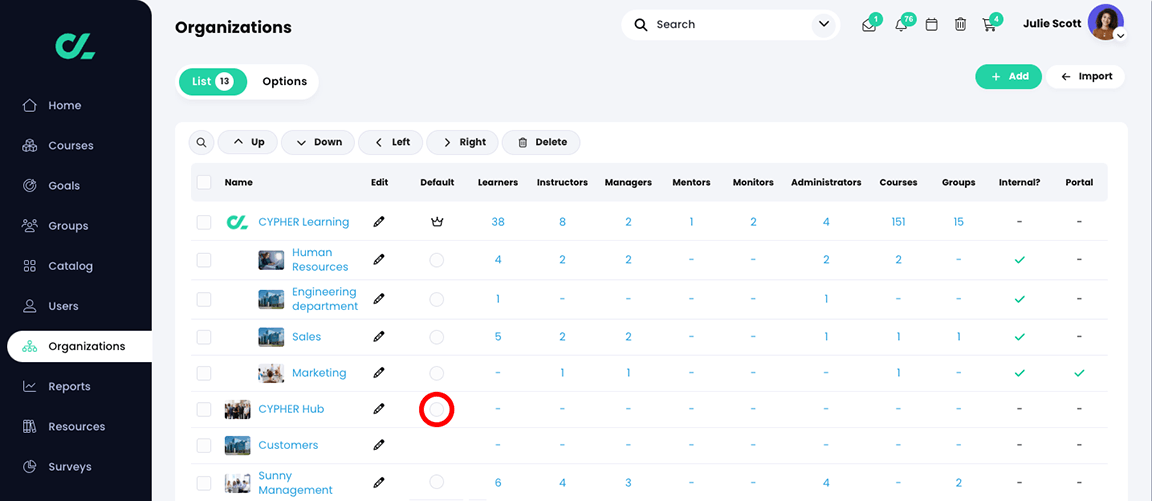Go to Courses in sidebar
Image resolution: width=1152 pixels, height=501 pixels.
click(71, 145)
